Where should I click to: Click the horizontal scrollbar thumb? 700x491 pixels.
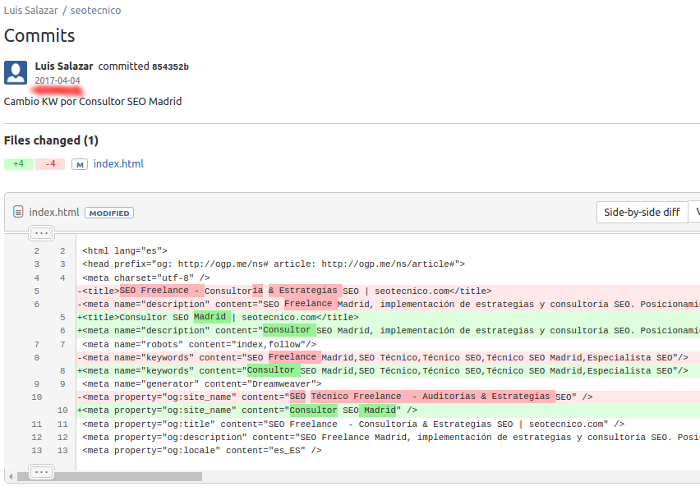pyautogui.click(x=109, y=477)
